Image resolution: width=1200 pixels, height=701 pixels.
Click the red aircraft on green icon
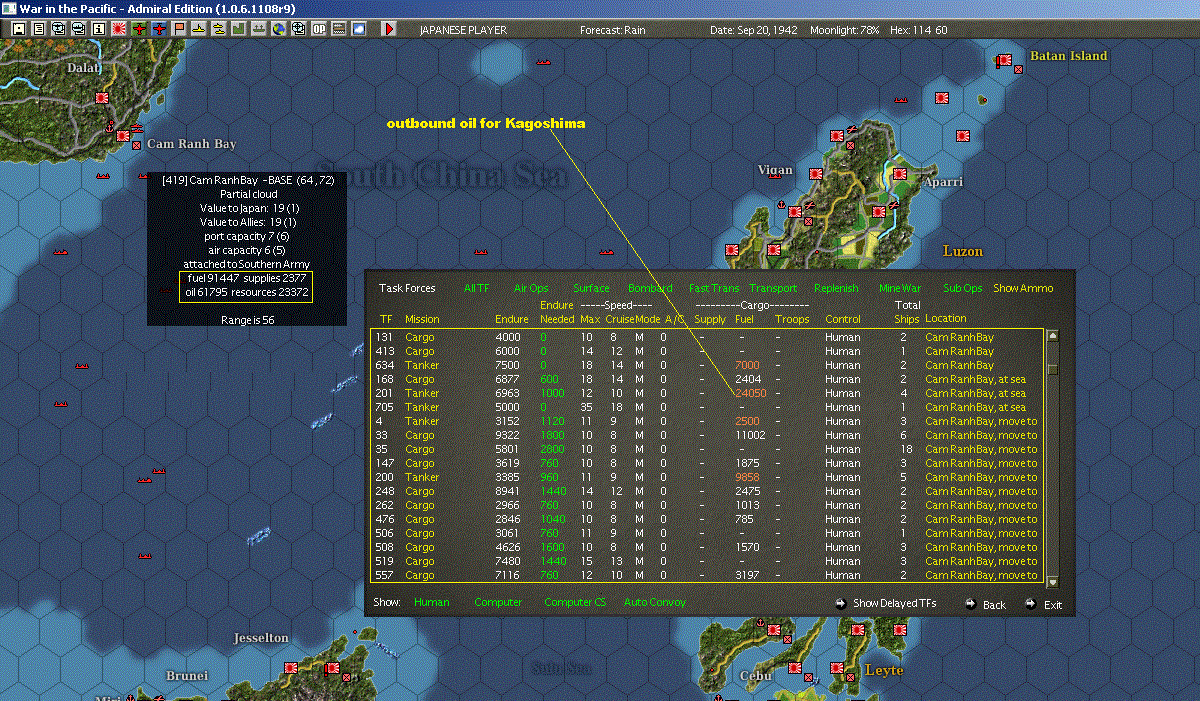(139, 29)
